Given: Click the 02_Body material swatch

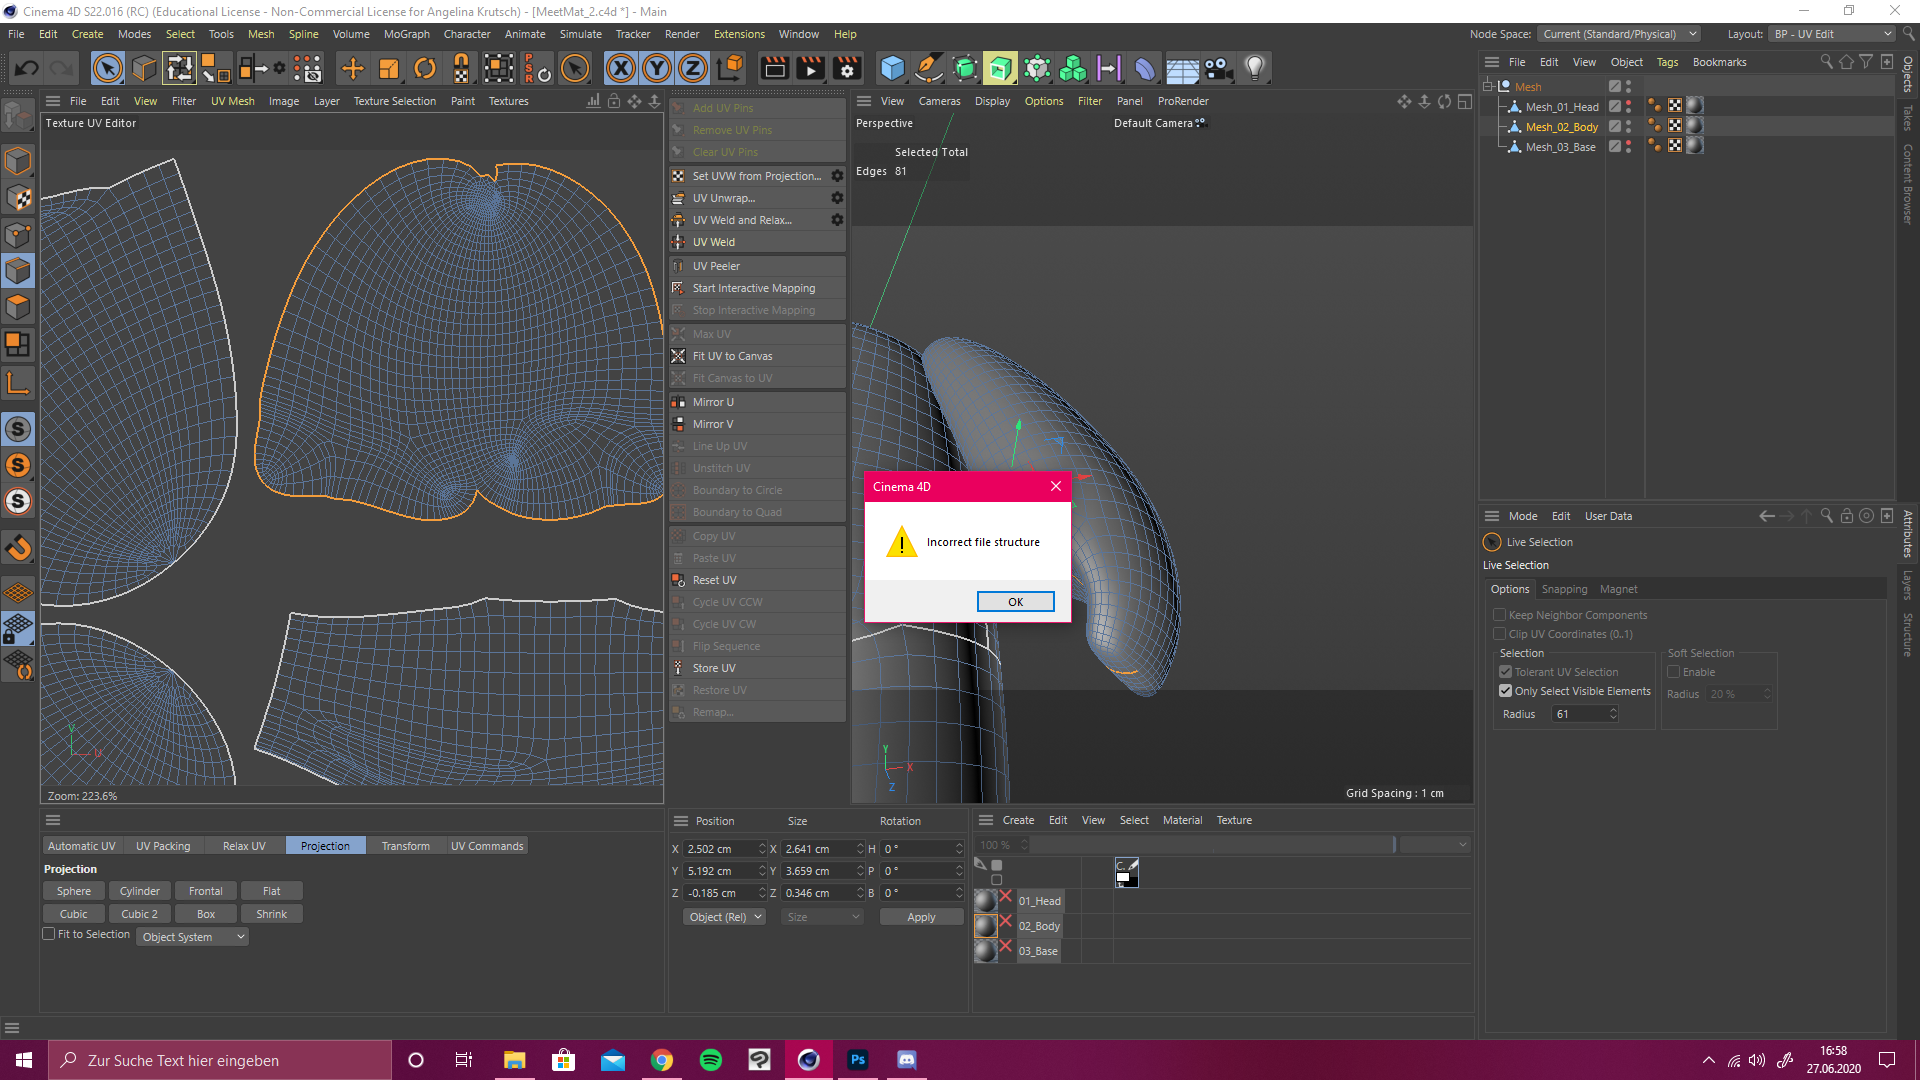Looking at the screenshot, I should coord(985,925).
